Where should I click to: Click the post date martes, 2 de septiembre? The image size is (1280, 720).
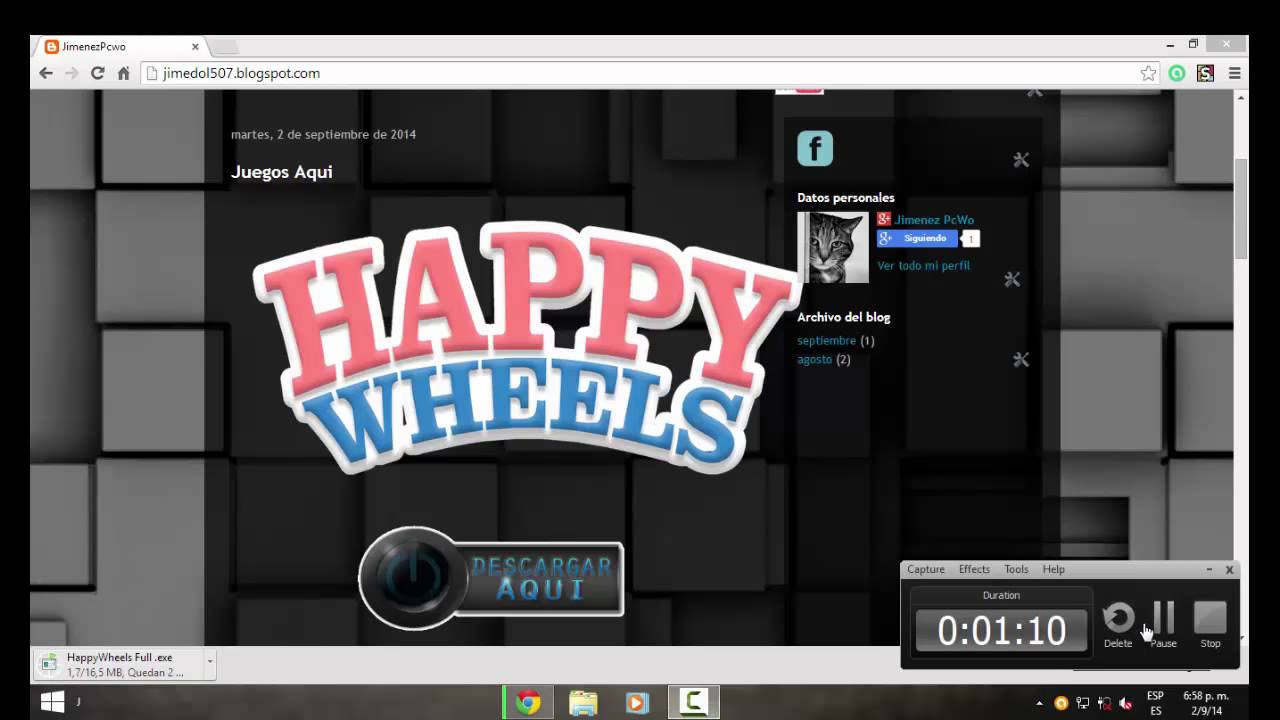pos(323,134)
